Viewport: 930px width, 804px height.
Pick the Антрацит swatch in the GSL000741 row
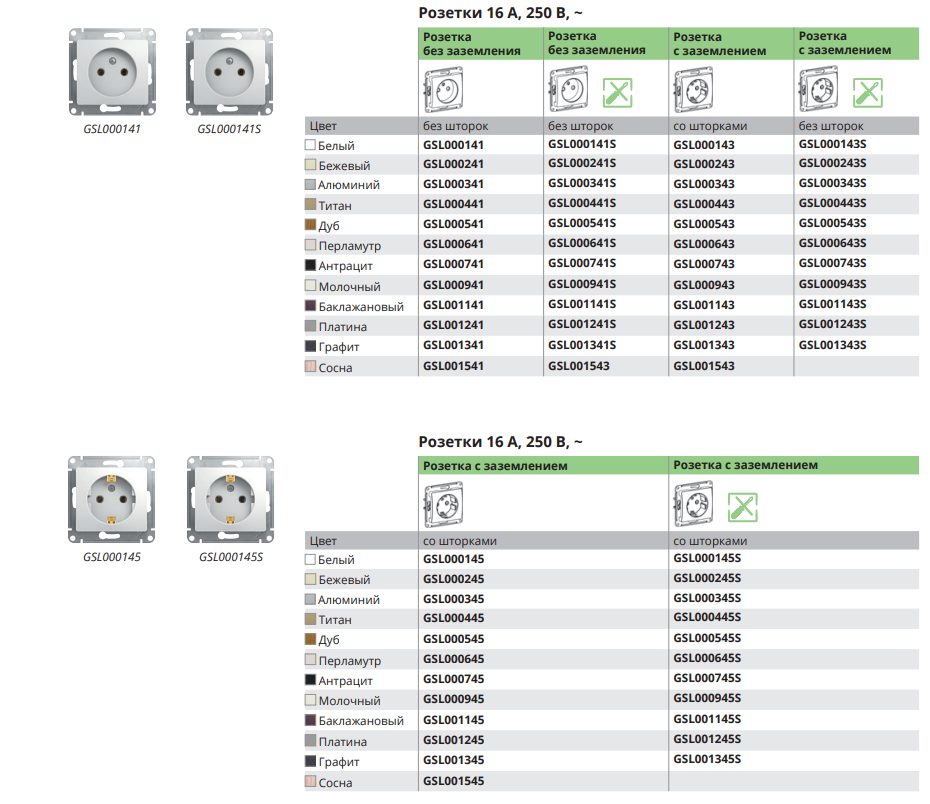(310, 265)
